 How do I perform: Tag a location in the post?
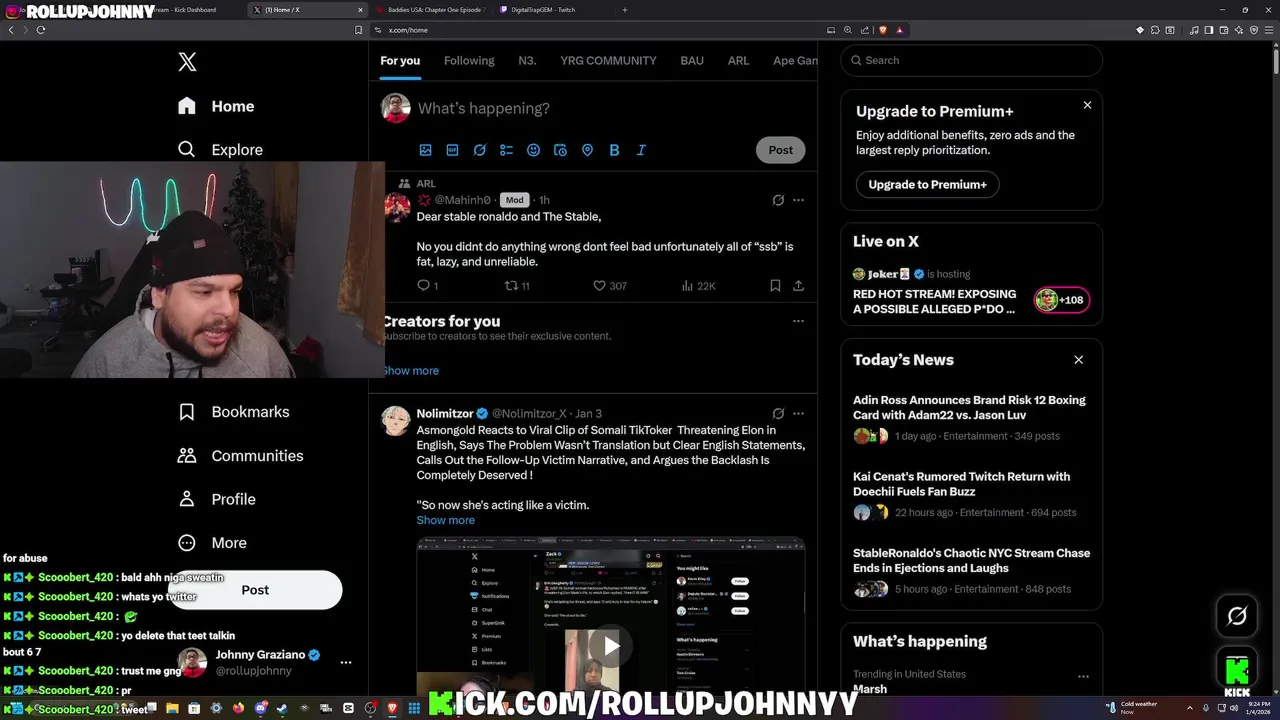pos(587,150)
